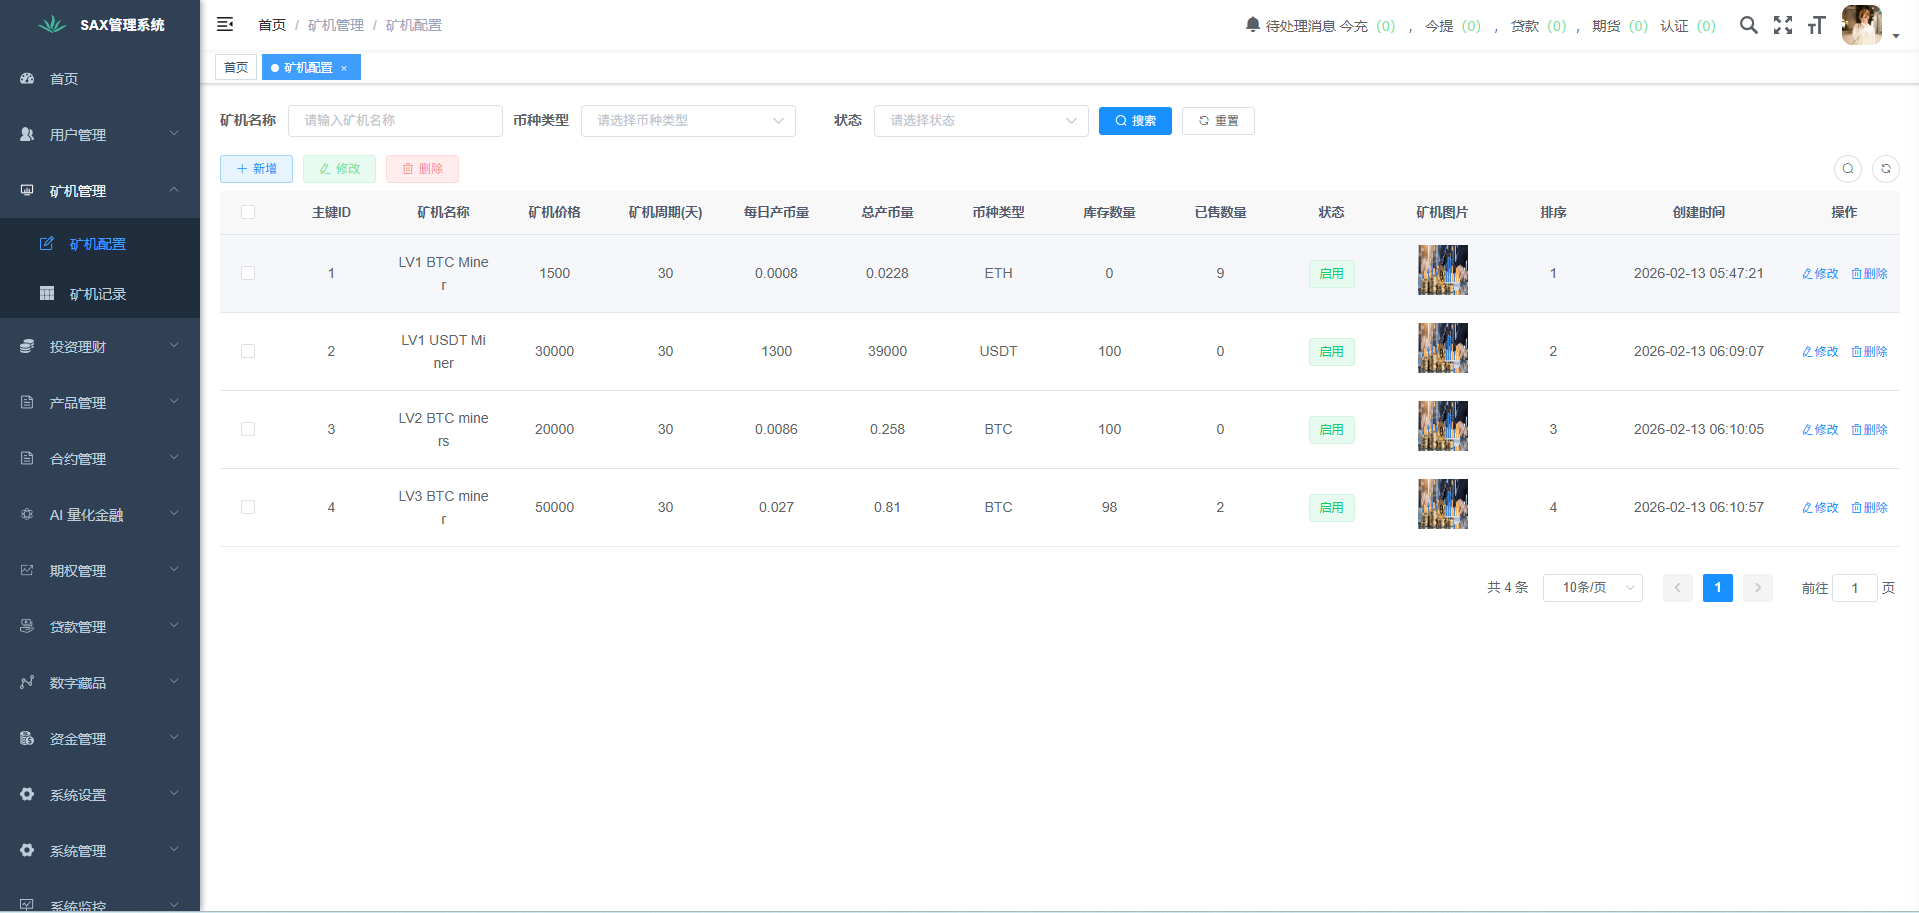Screen dimensions: 1919x913
Task: Go to previous page arrow
Action: [x=1678, y=588]
